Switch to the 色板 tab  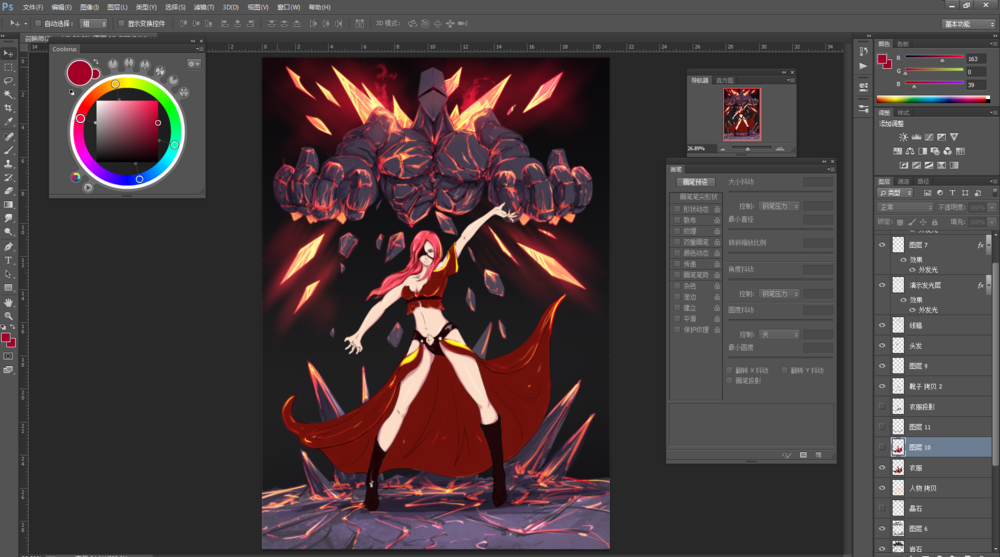point(903,44)
